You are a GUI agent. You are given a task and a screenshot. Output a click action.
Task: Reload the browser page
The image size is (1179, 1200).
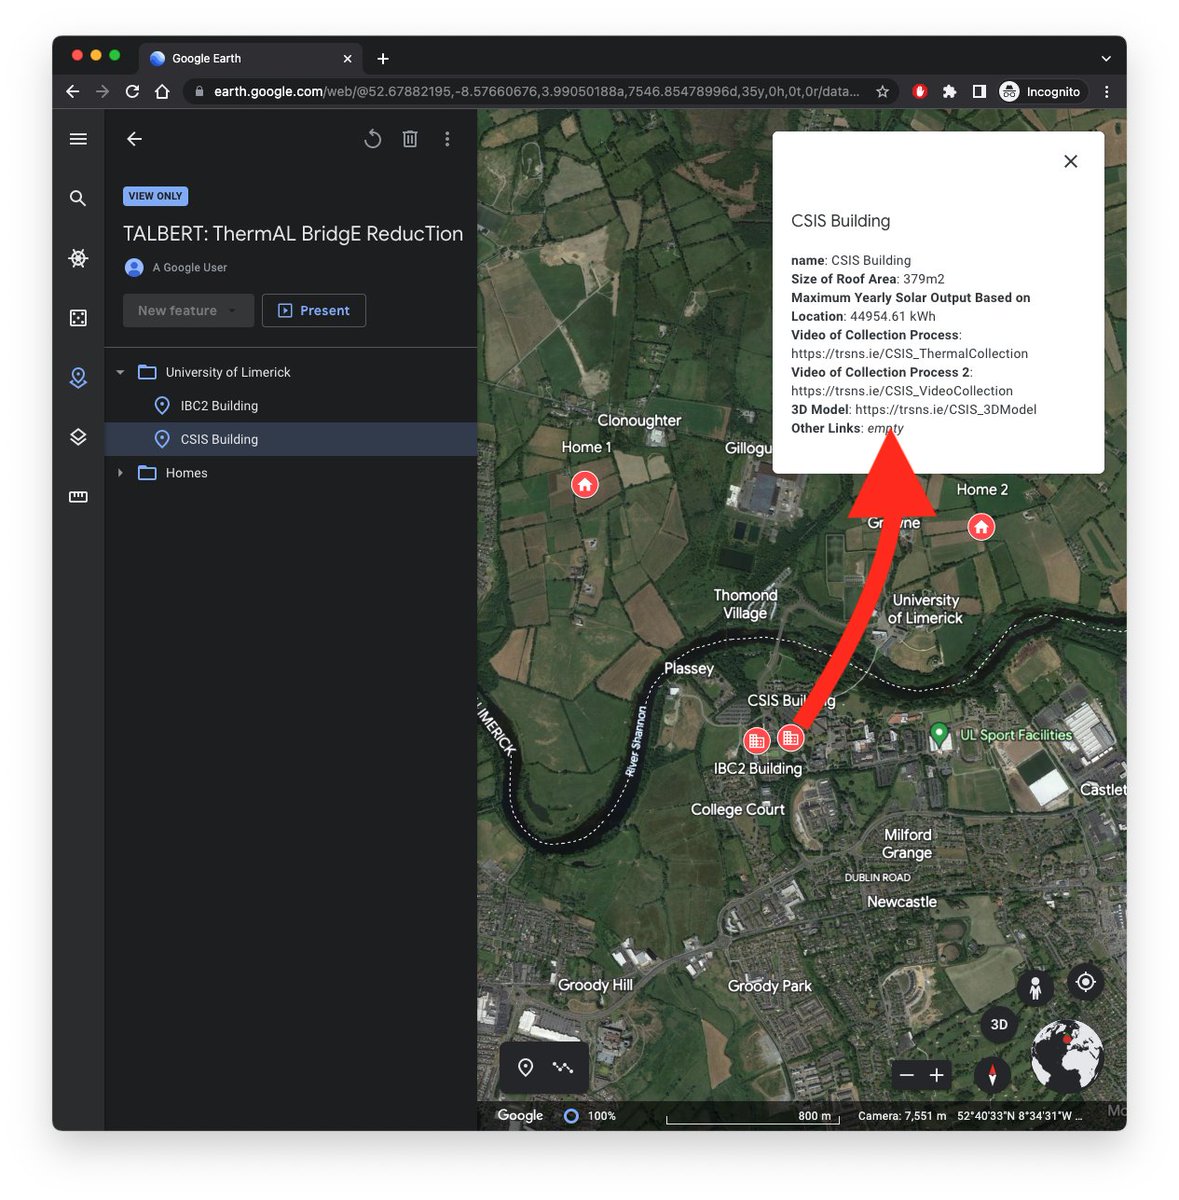click(132, 91)
